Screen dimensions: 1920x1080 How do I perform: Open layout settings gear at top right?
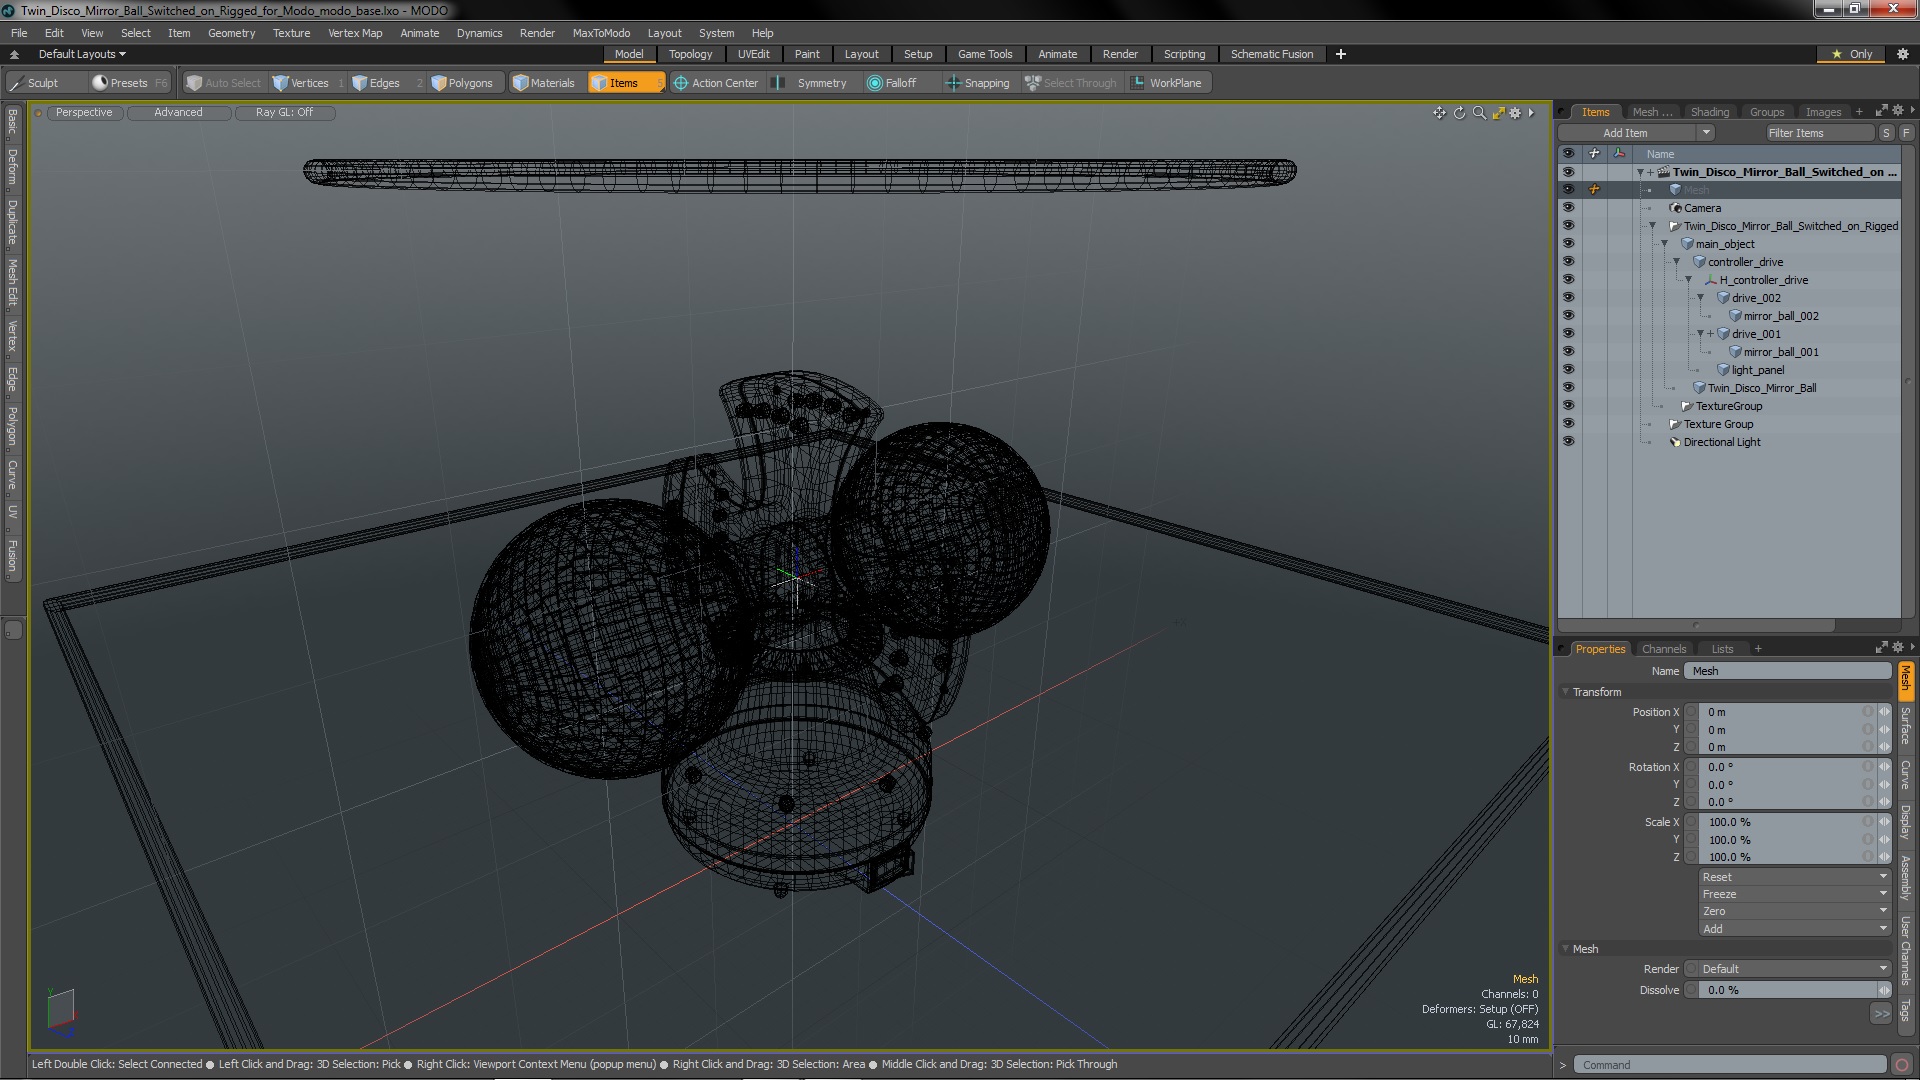(x=1902, y=54)
